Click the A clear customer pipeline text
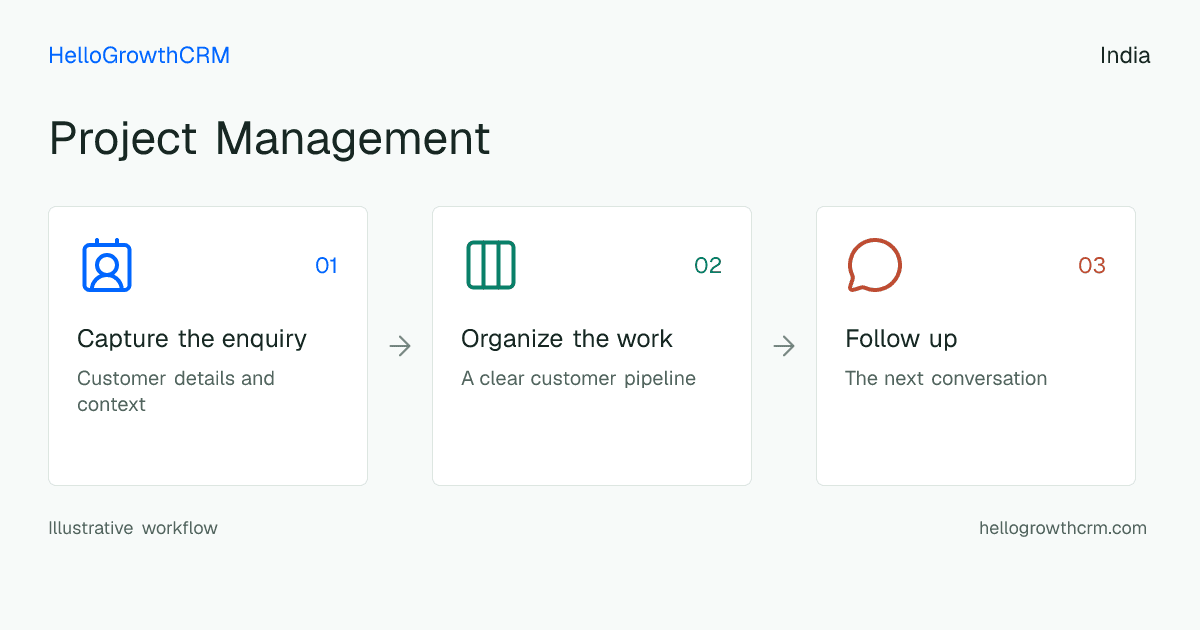 578,379
